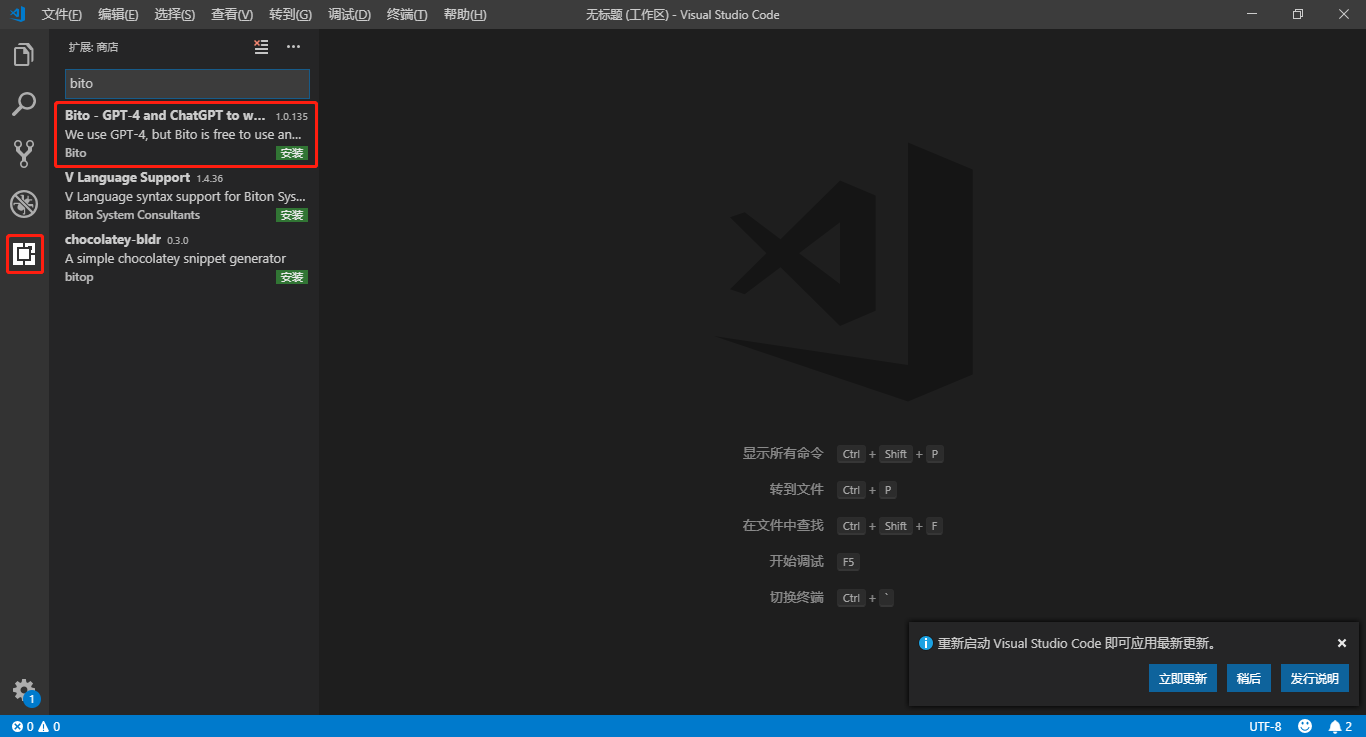
Task: Open the extensions panel more actions ellipsis
Action: [293, 47]
